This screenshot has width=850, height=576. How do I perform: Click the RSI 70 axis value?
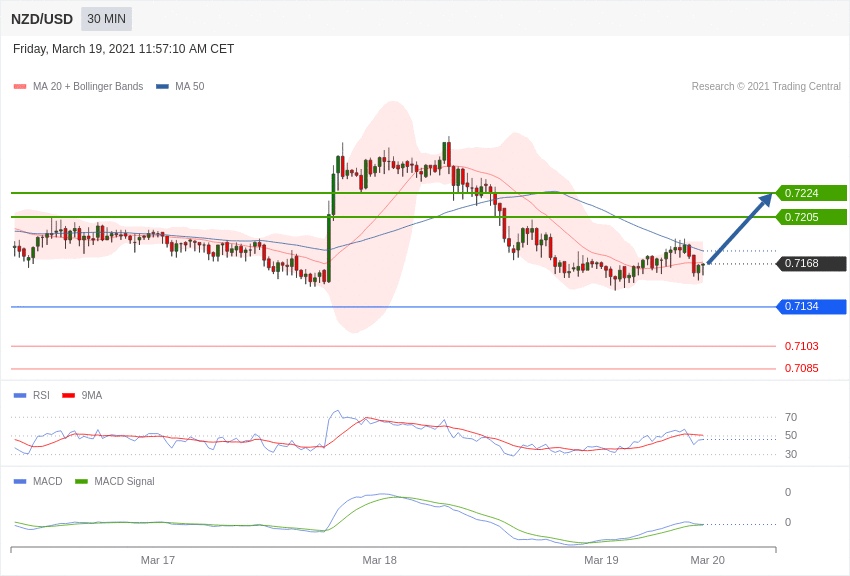(x=791, y=417)
